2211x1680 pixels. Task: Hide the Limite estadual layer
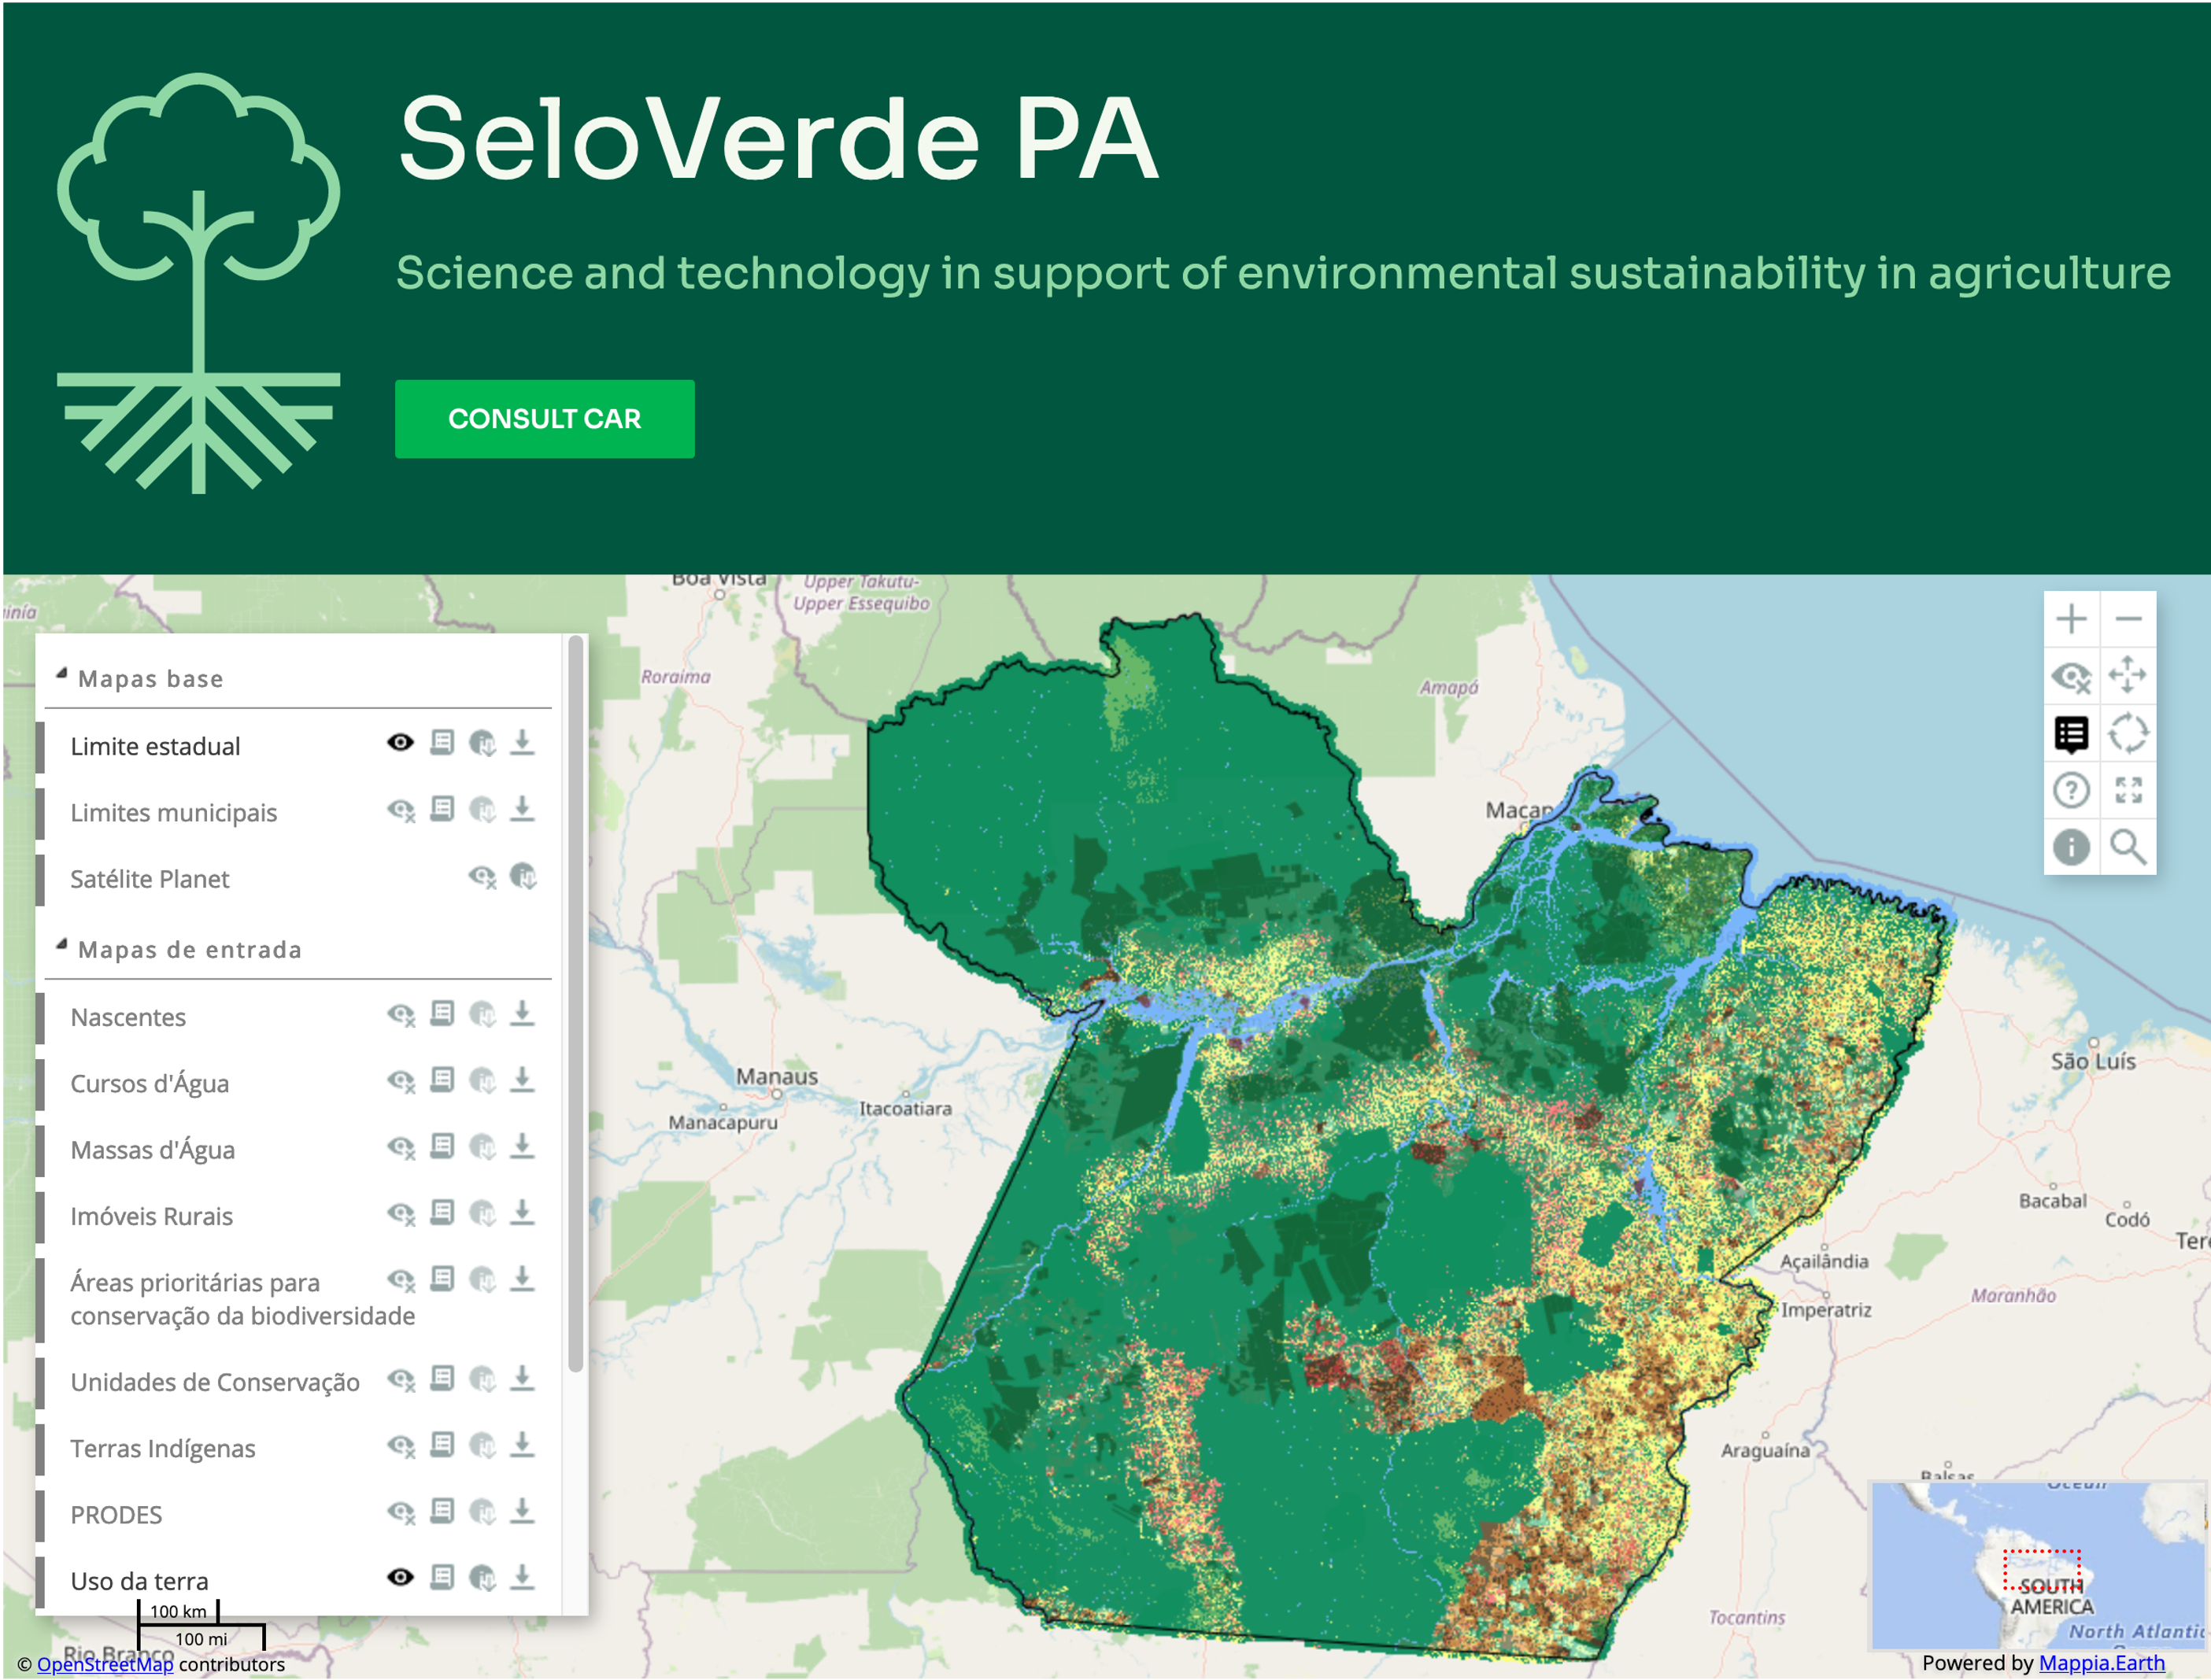coord(400,743)
